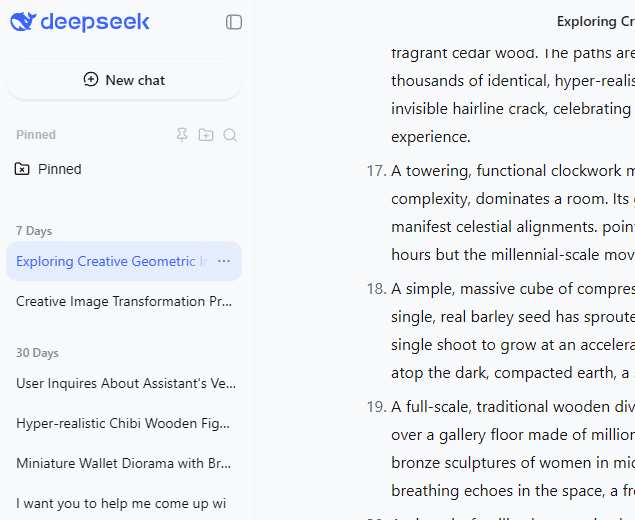Open User Inquires About Assistant's chat

(x=124, y=383)
